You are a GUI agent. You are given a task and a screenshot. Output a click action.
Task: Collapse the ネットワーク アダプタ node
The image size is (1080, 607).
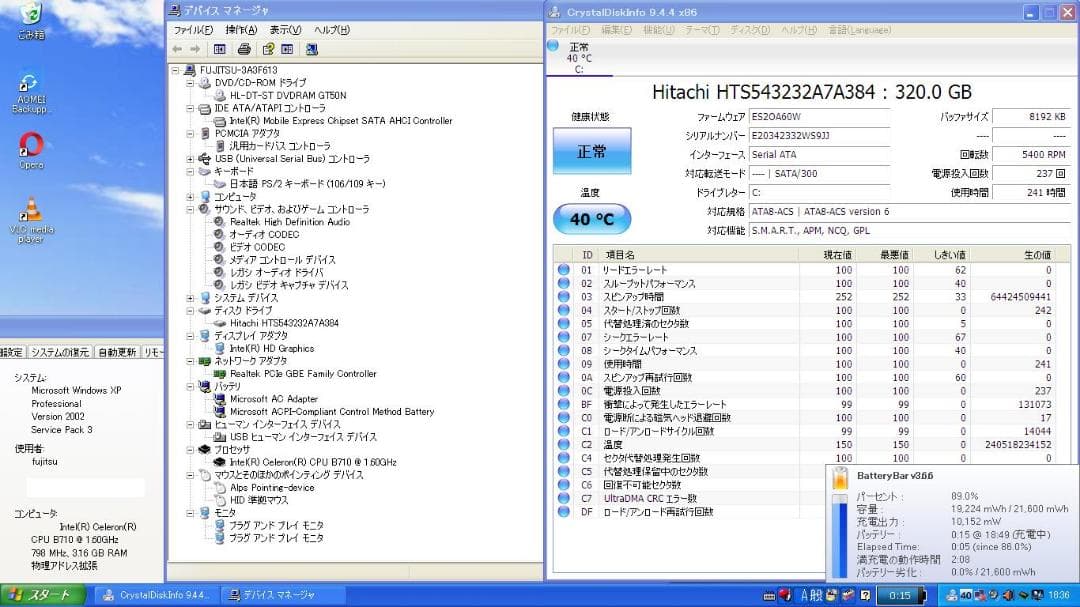(190, 361)
